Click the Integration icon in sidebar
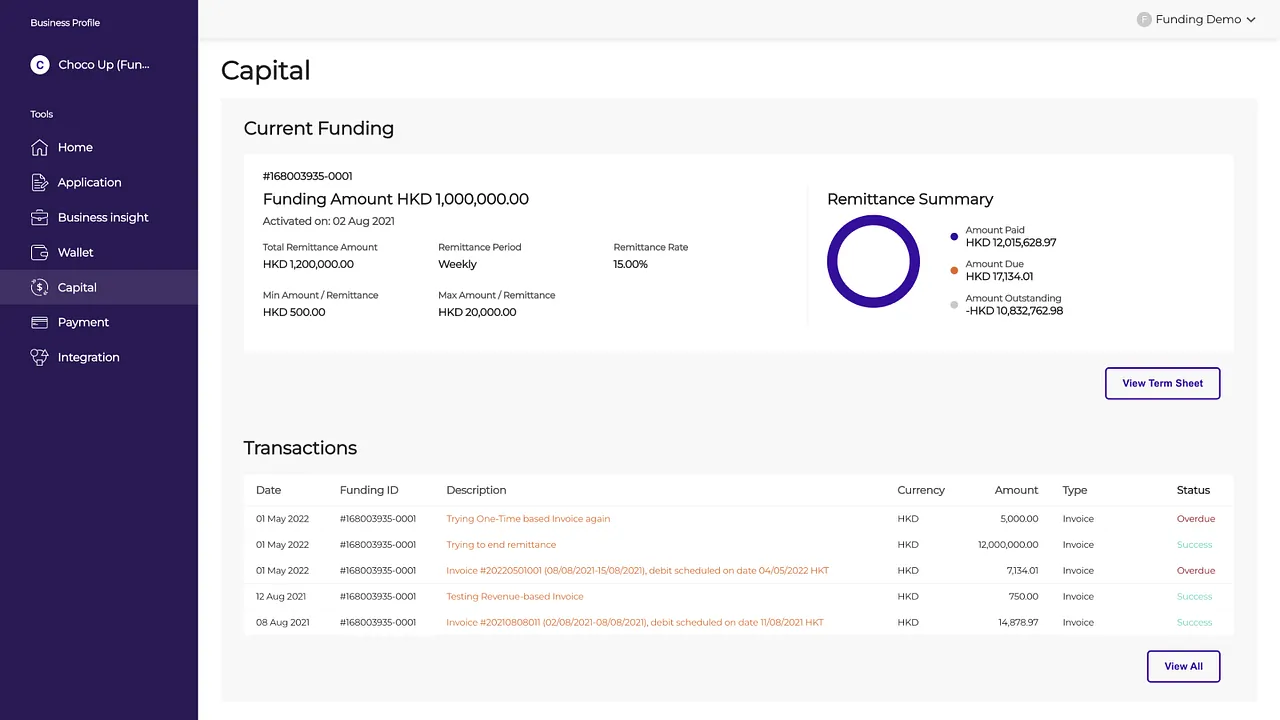The height and width of the screenshot is (720, 1280). point(39,358)
